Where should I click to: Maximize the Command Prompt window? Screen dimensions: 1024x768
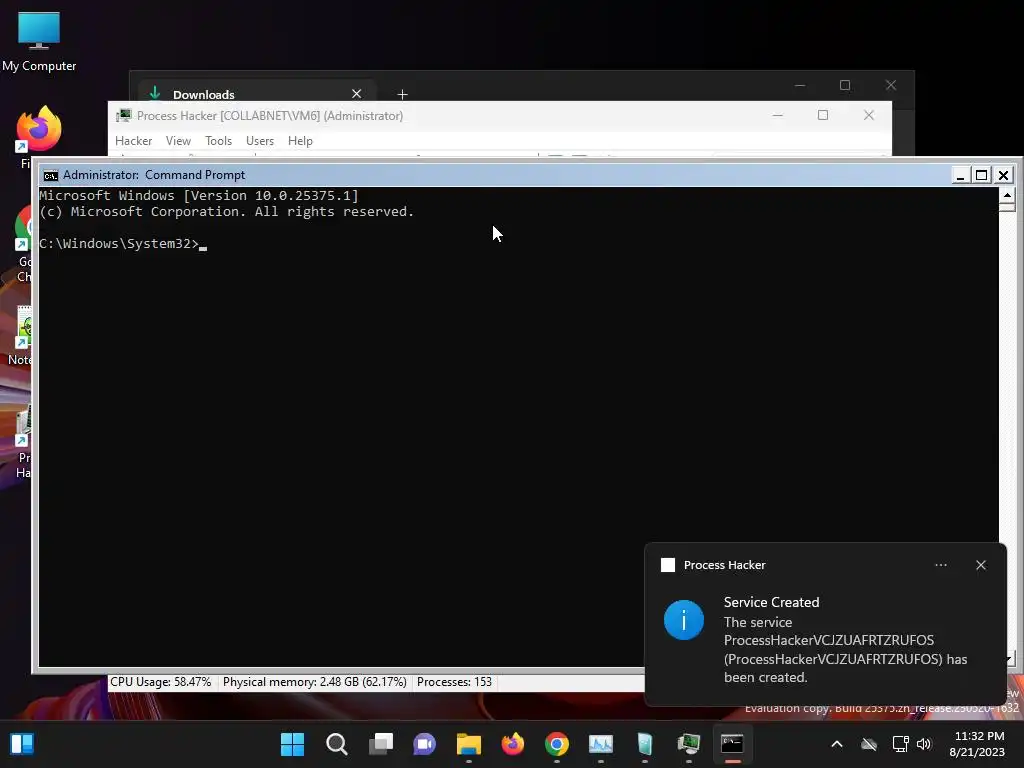tap(982, 175)
